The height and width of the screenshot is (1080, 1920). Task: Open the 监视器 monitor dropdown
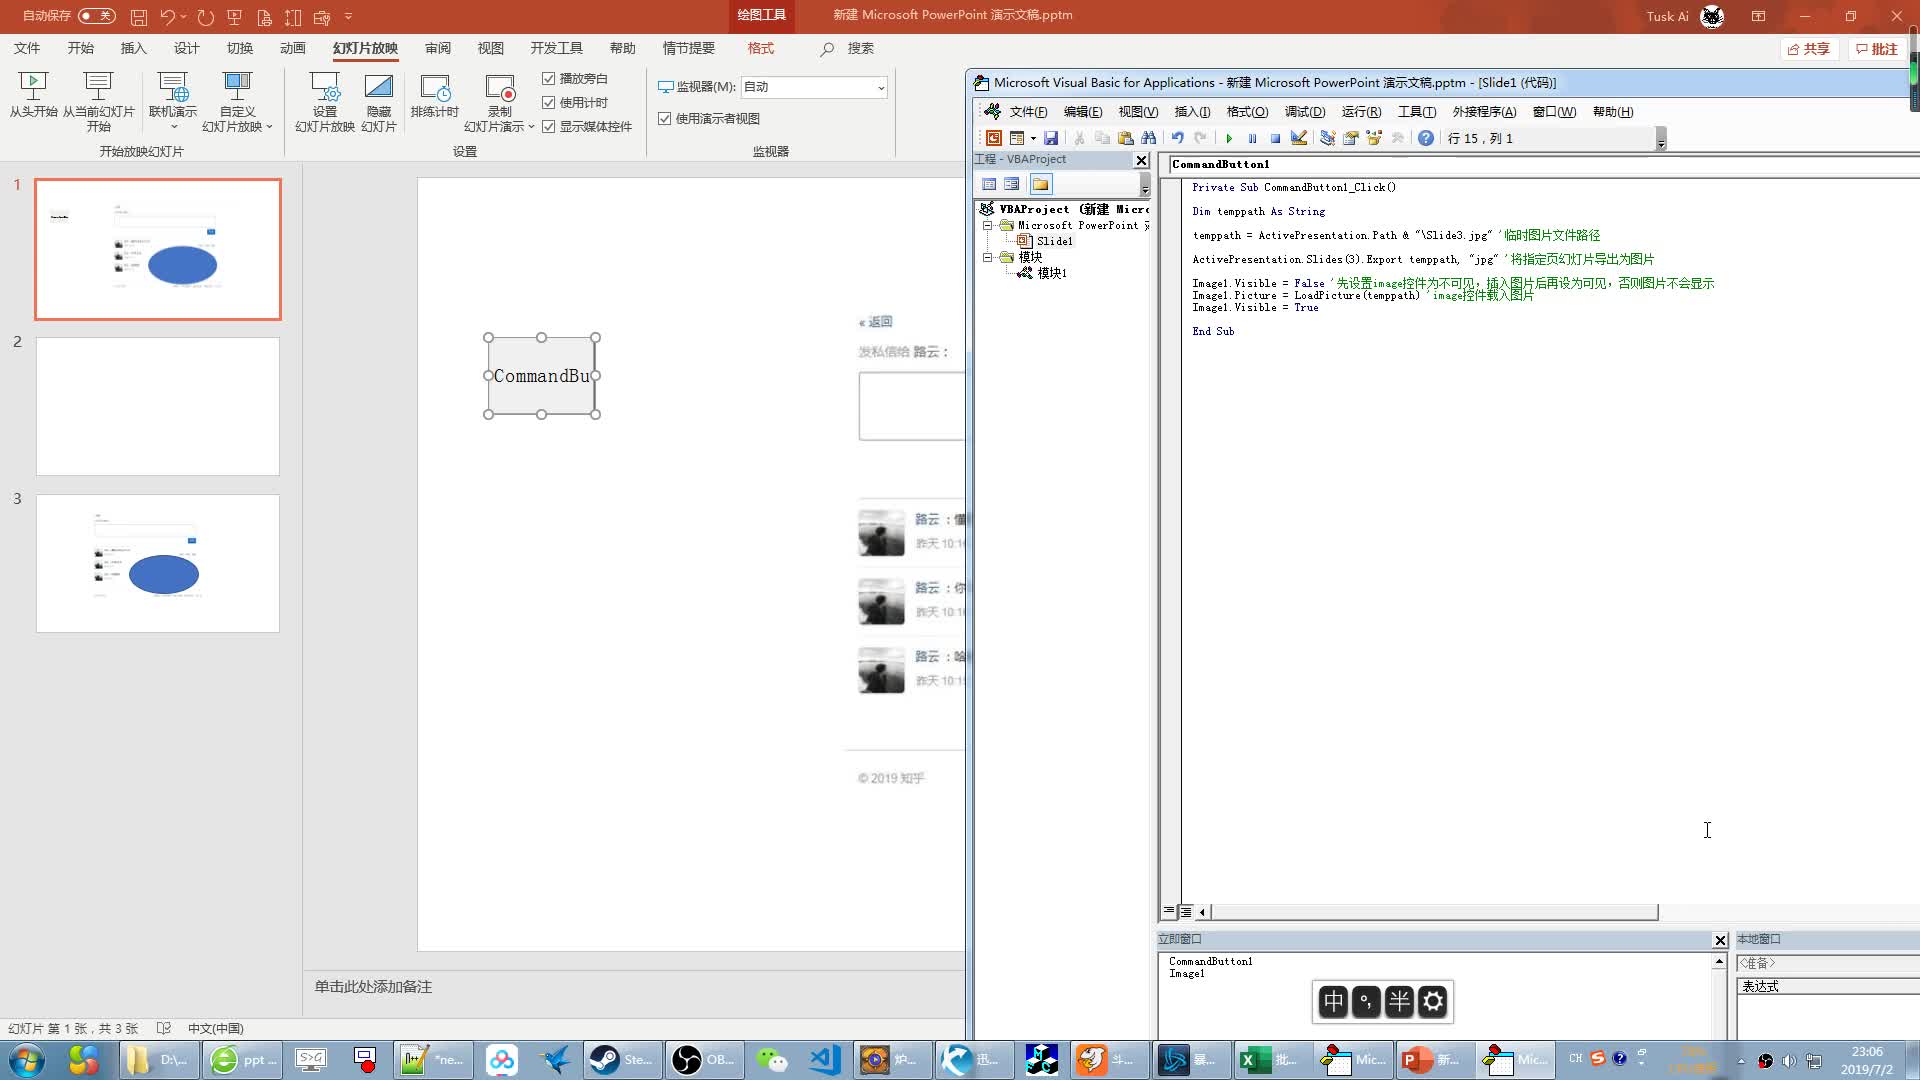[880, 87]
